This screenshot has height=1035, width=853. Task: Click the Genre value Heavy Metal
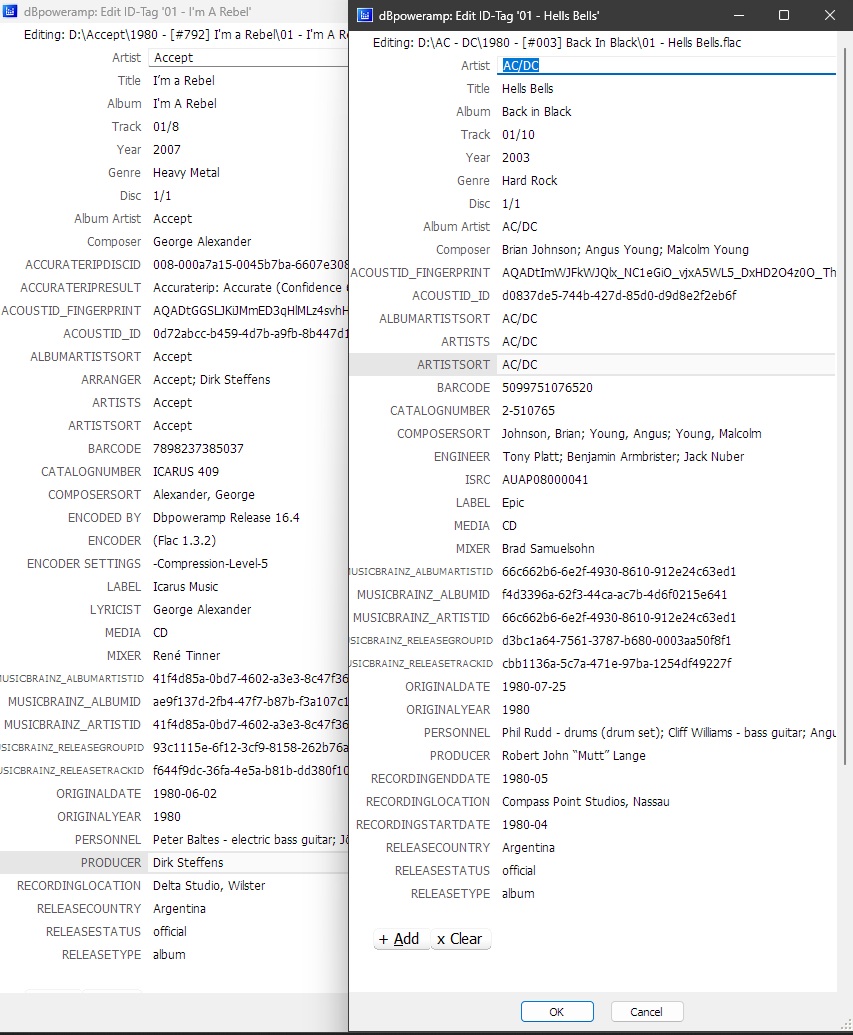(x=186, y=173)
